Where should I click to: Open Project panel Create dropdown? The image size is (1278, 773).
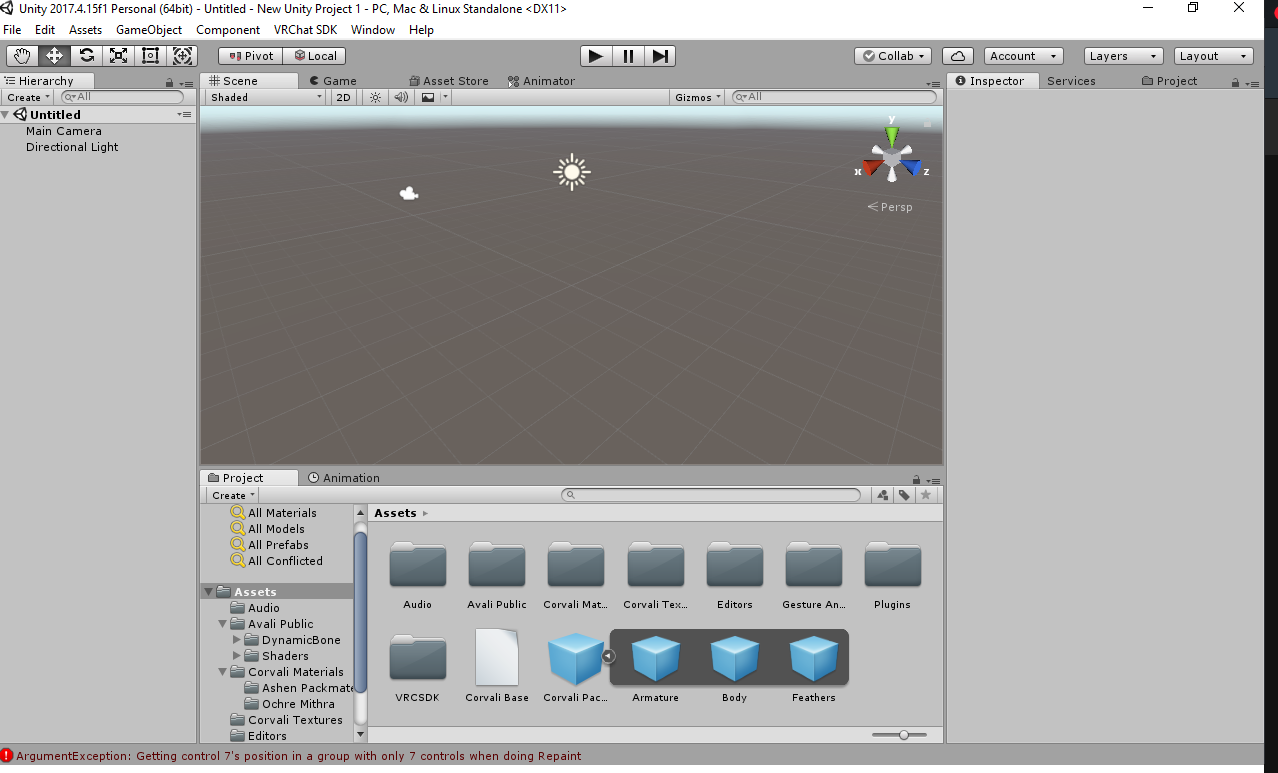coord(233,495)
